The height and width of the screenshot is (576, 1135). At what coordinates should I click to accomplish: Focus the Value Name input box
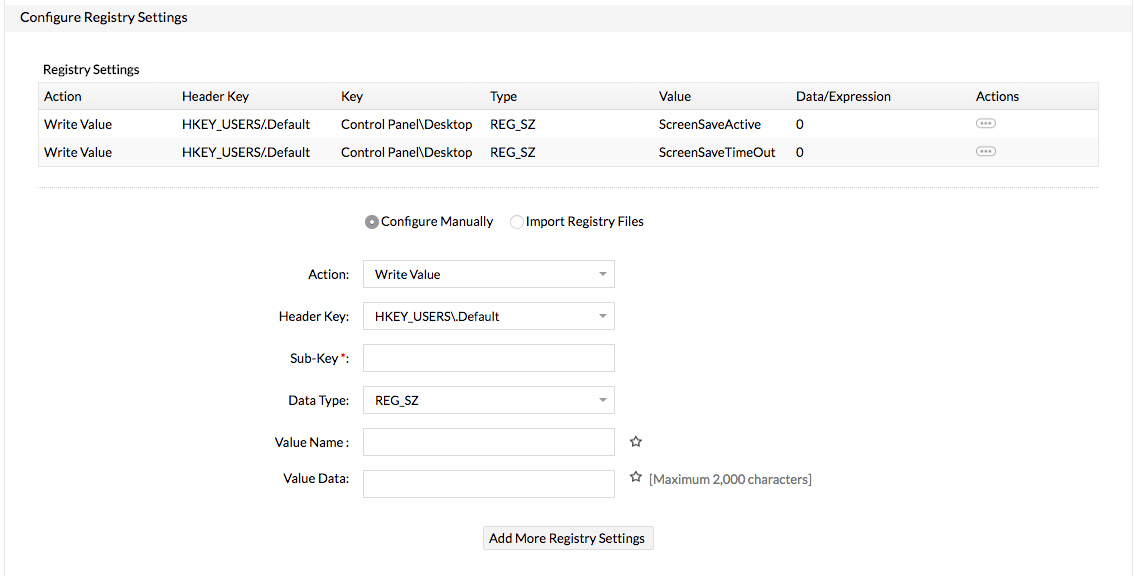pos(488,441)
